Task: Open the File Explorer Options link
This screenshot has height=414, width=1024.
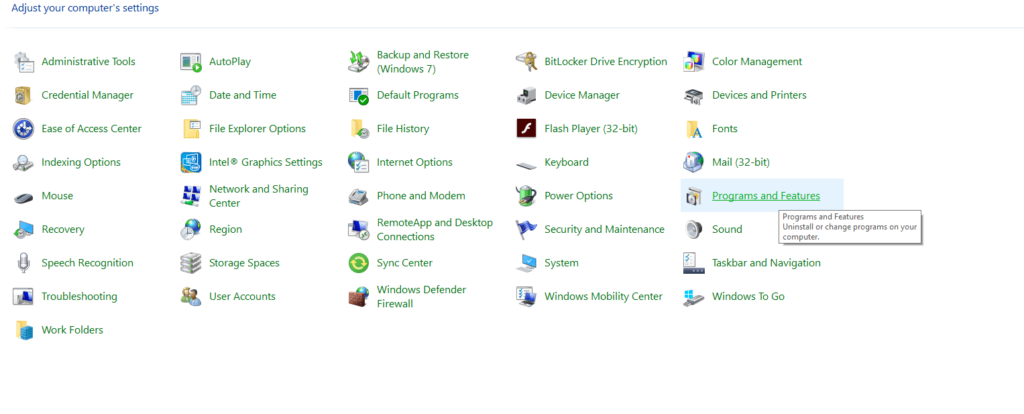Action: [257, 129]
